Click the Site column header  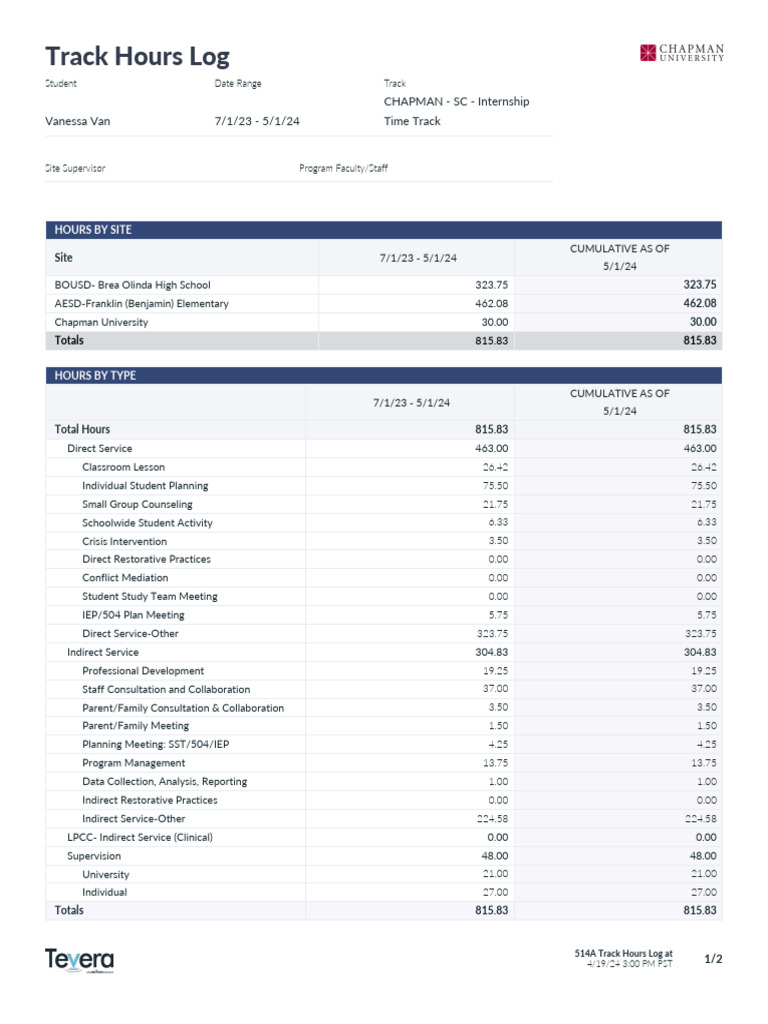(63, 258)
